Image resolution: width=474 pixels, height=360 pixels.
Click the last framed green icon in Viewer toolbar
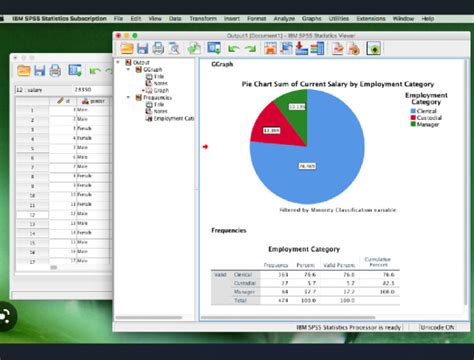[x=374, y=49]
